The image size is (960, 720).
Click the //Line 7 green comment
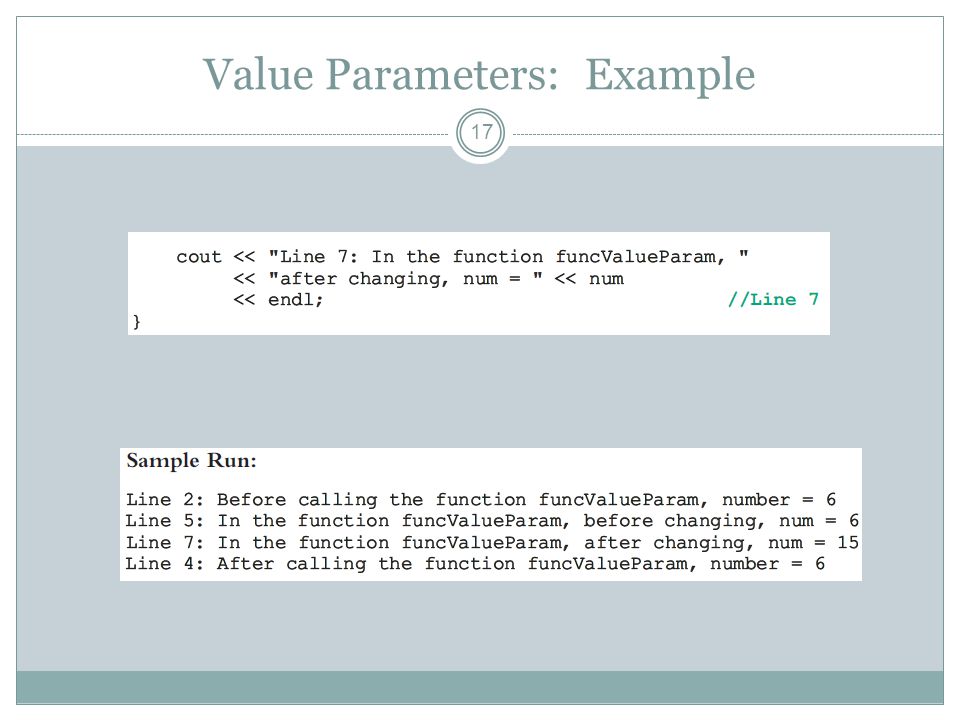(x=773, y=299)
